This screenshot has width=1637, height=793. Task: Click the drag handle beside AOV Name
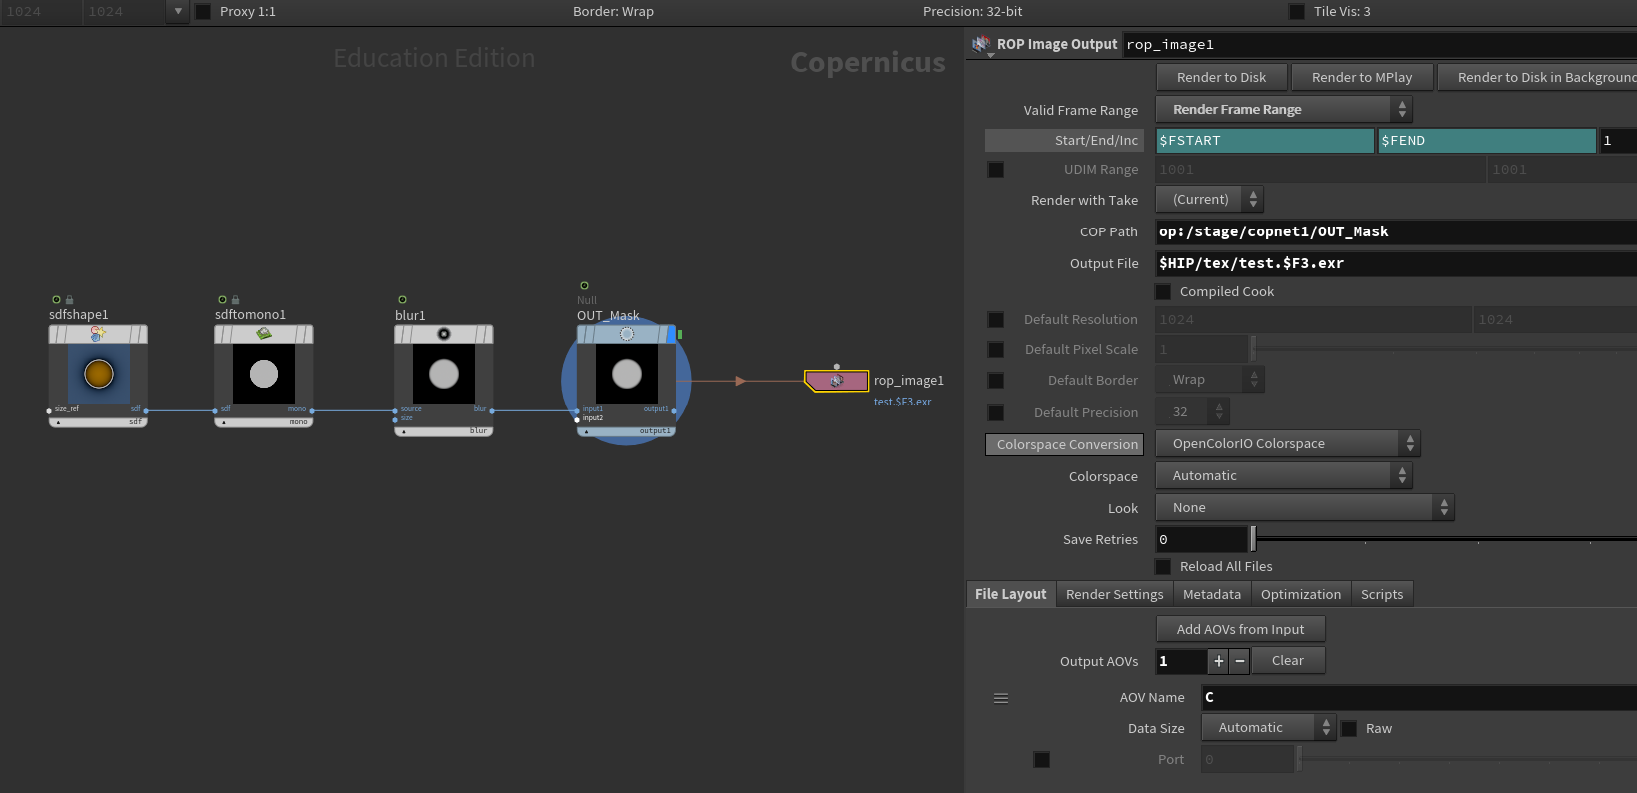(x=1000, y=698)
